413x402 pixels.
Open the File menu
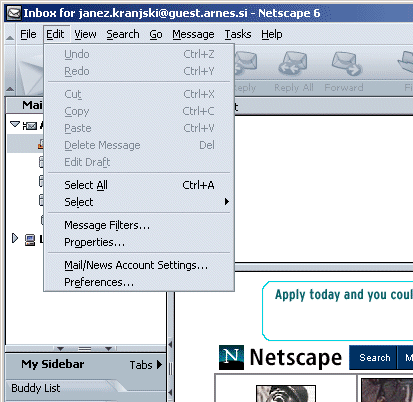28,34
